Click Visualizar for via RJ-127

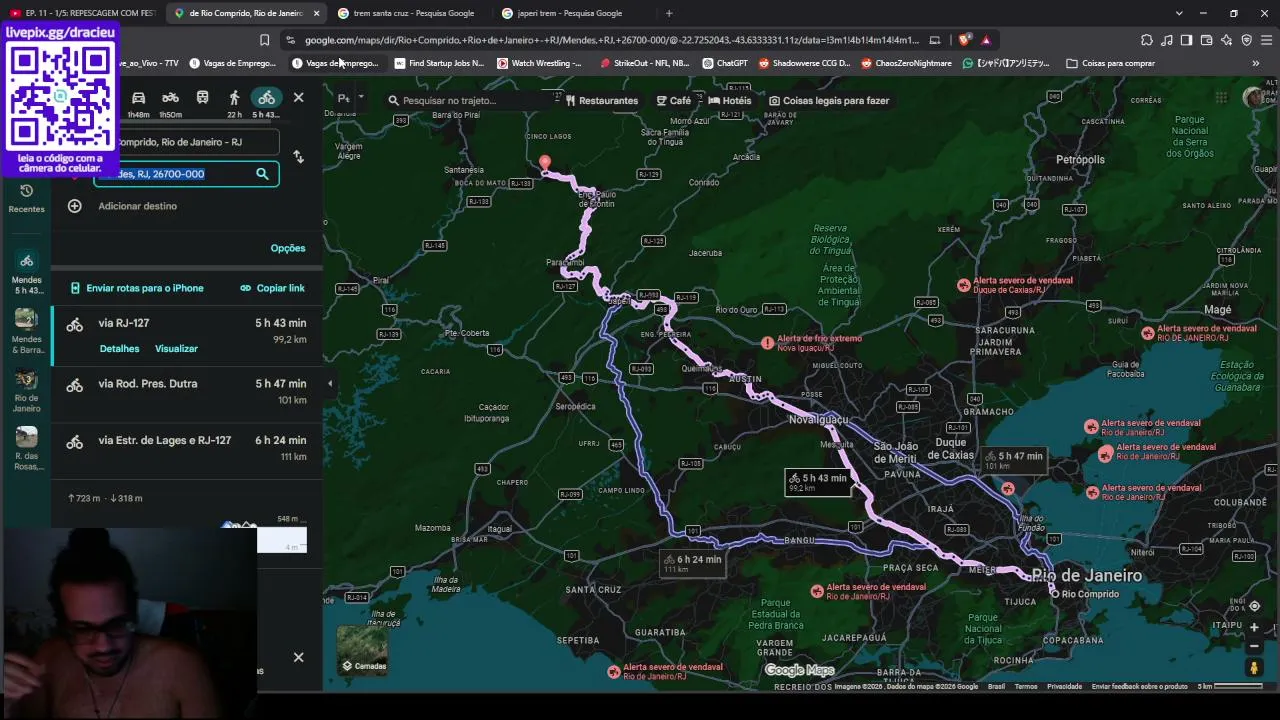(x=176, y=349)
